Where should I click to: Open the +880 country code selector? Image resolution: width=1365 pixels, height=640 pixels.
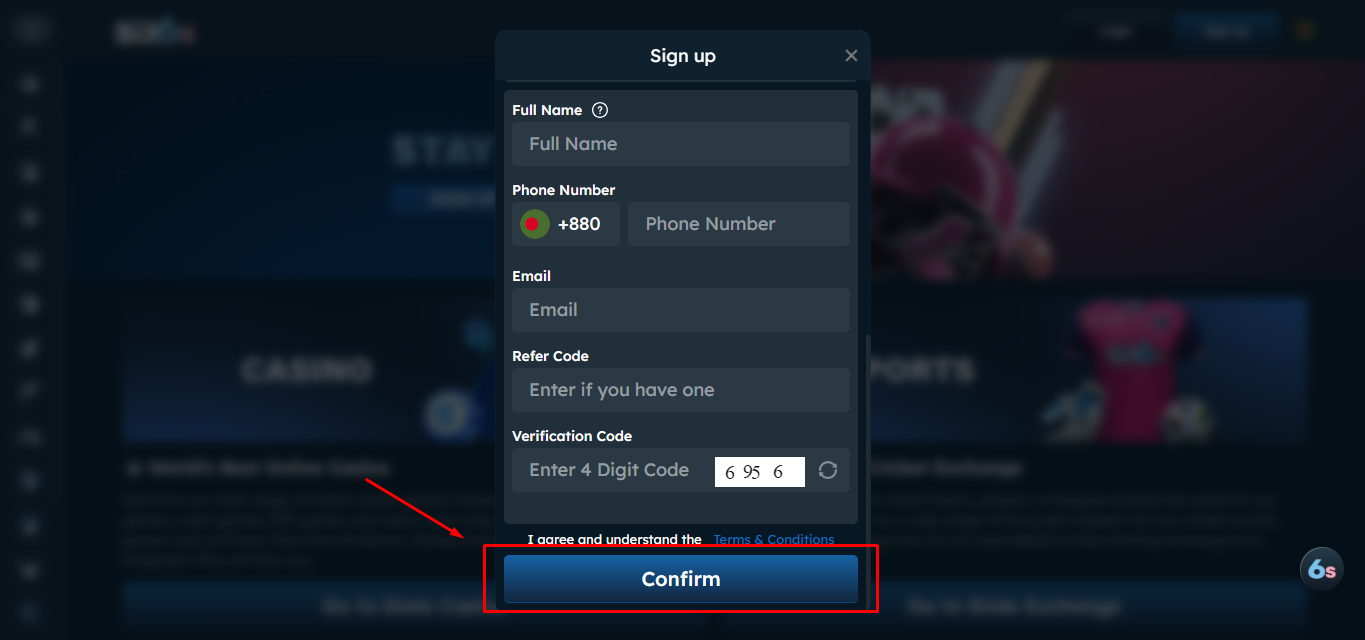[x=566, y=224]
